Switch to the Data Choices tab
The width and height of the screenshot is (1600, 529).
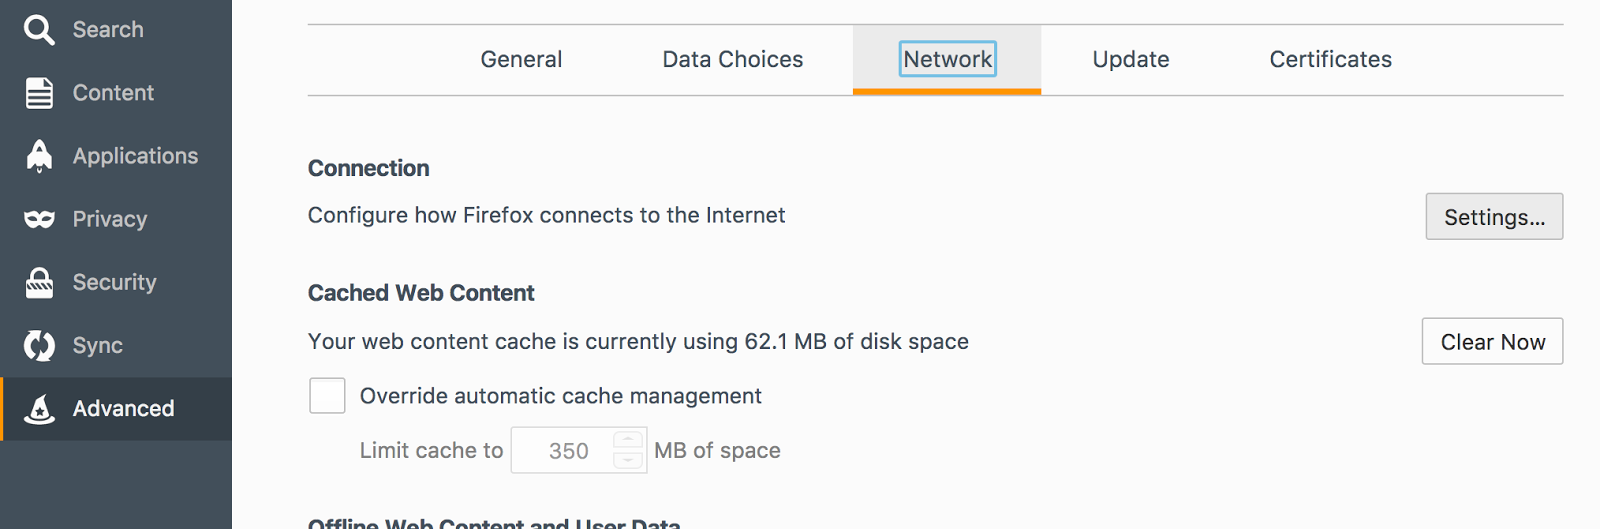point(733,60)
